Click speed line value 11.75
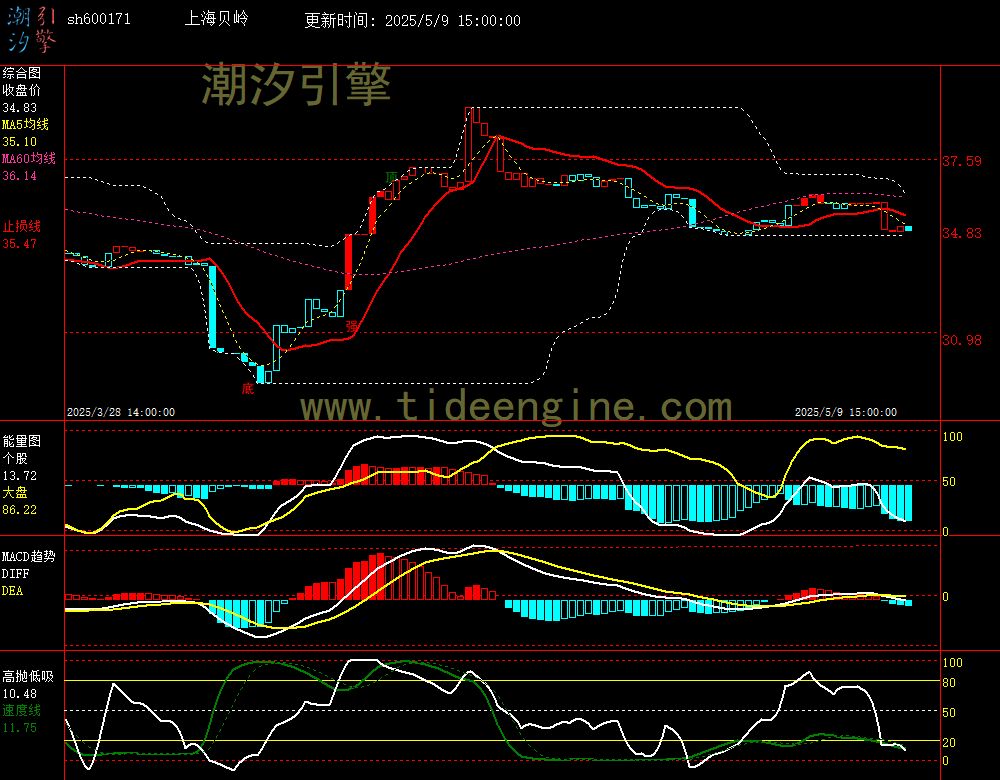The image size is (1000, 780). [20, 728]
